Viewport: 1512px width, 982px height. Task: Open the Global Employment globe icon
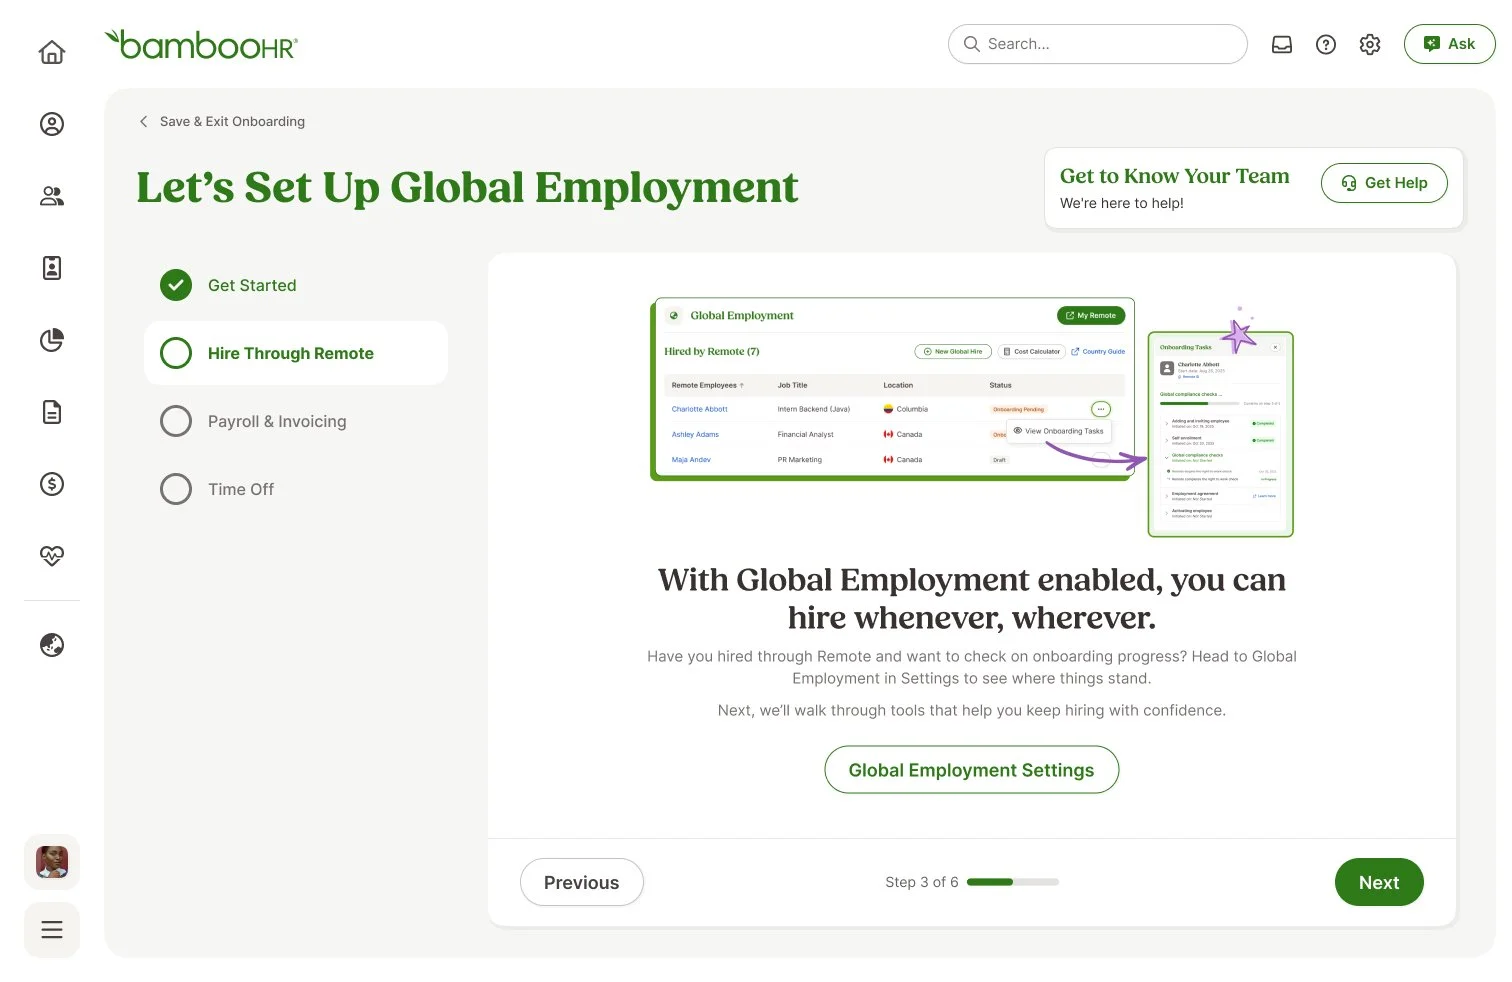pos(52,645)
